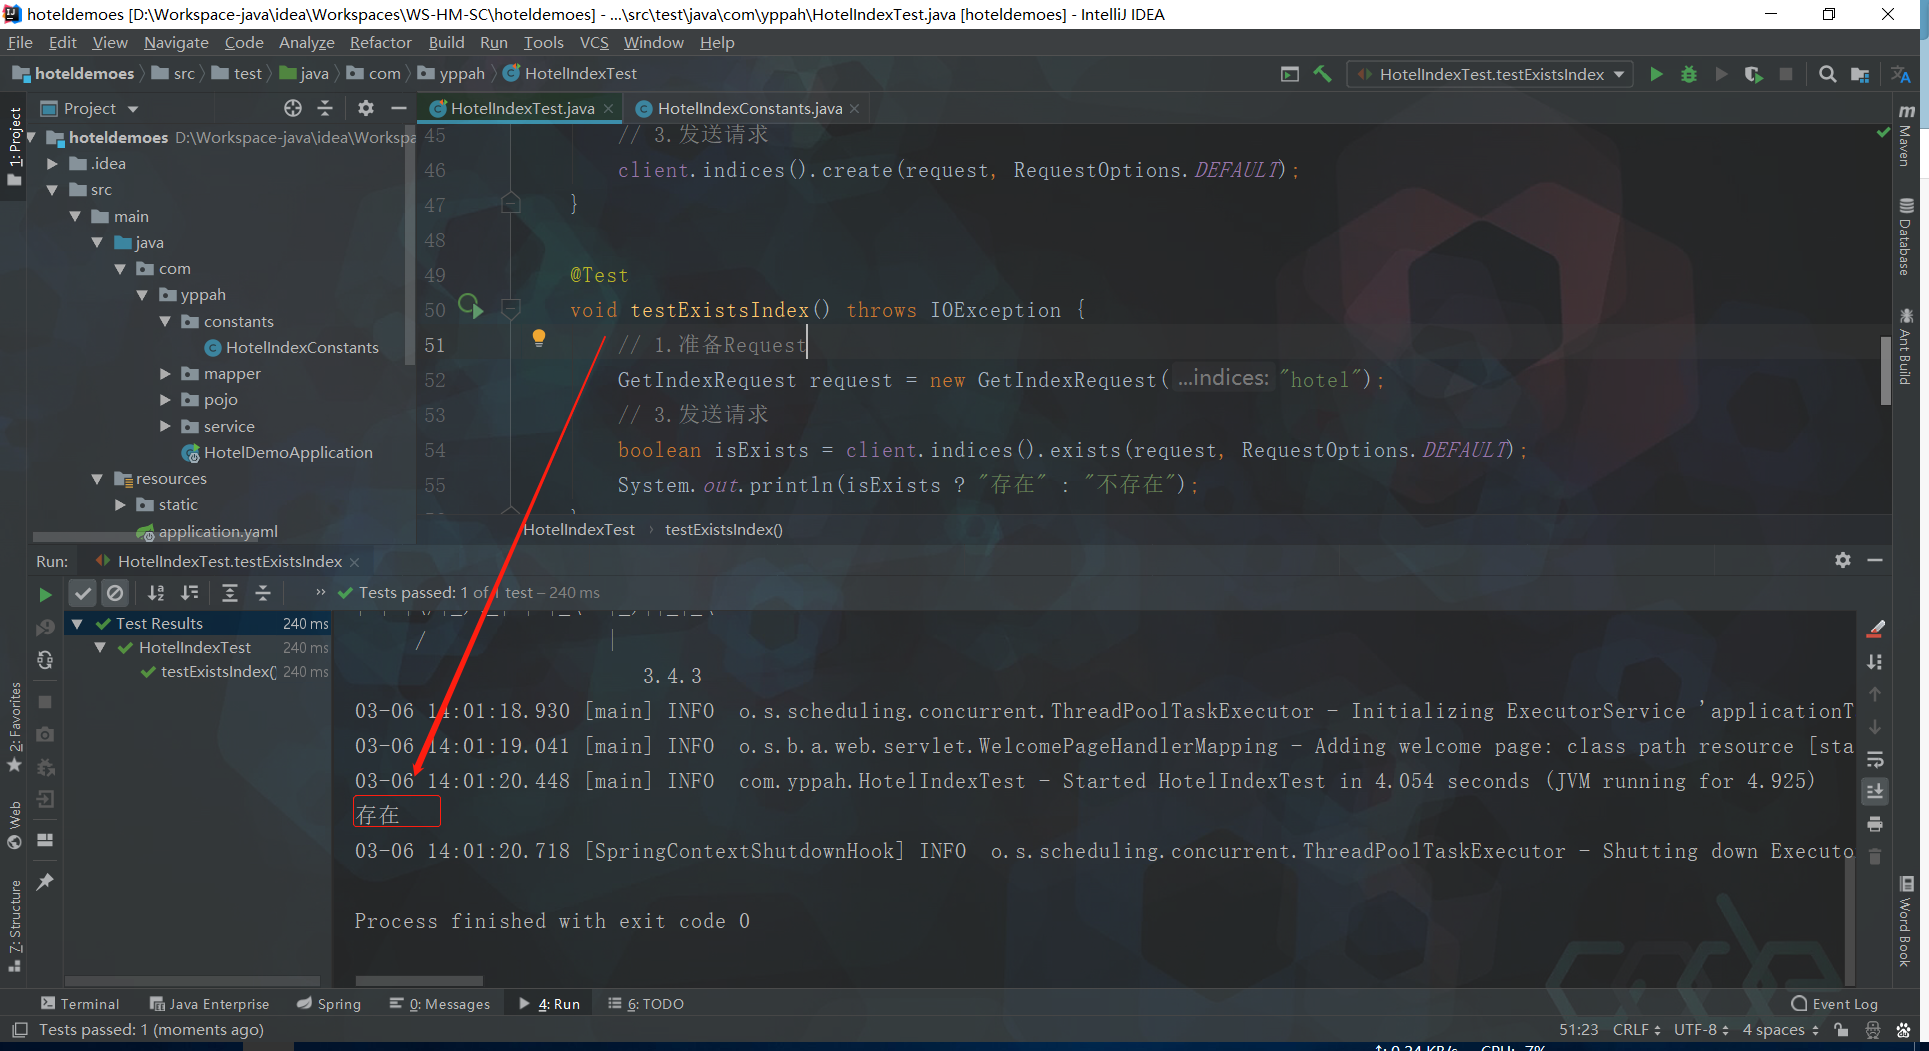This screenshot has width=1929, height=1051.
Task: Switch to HotelIndexConstants.java tab
Action: tap(748, 108)
